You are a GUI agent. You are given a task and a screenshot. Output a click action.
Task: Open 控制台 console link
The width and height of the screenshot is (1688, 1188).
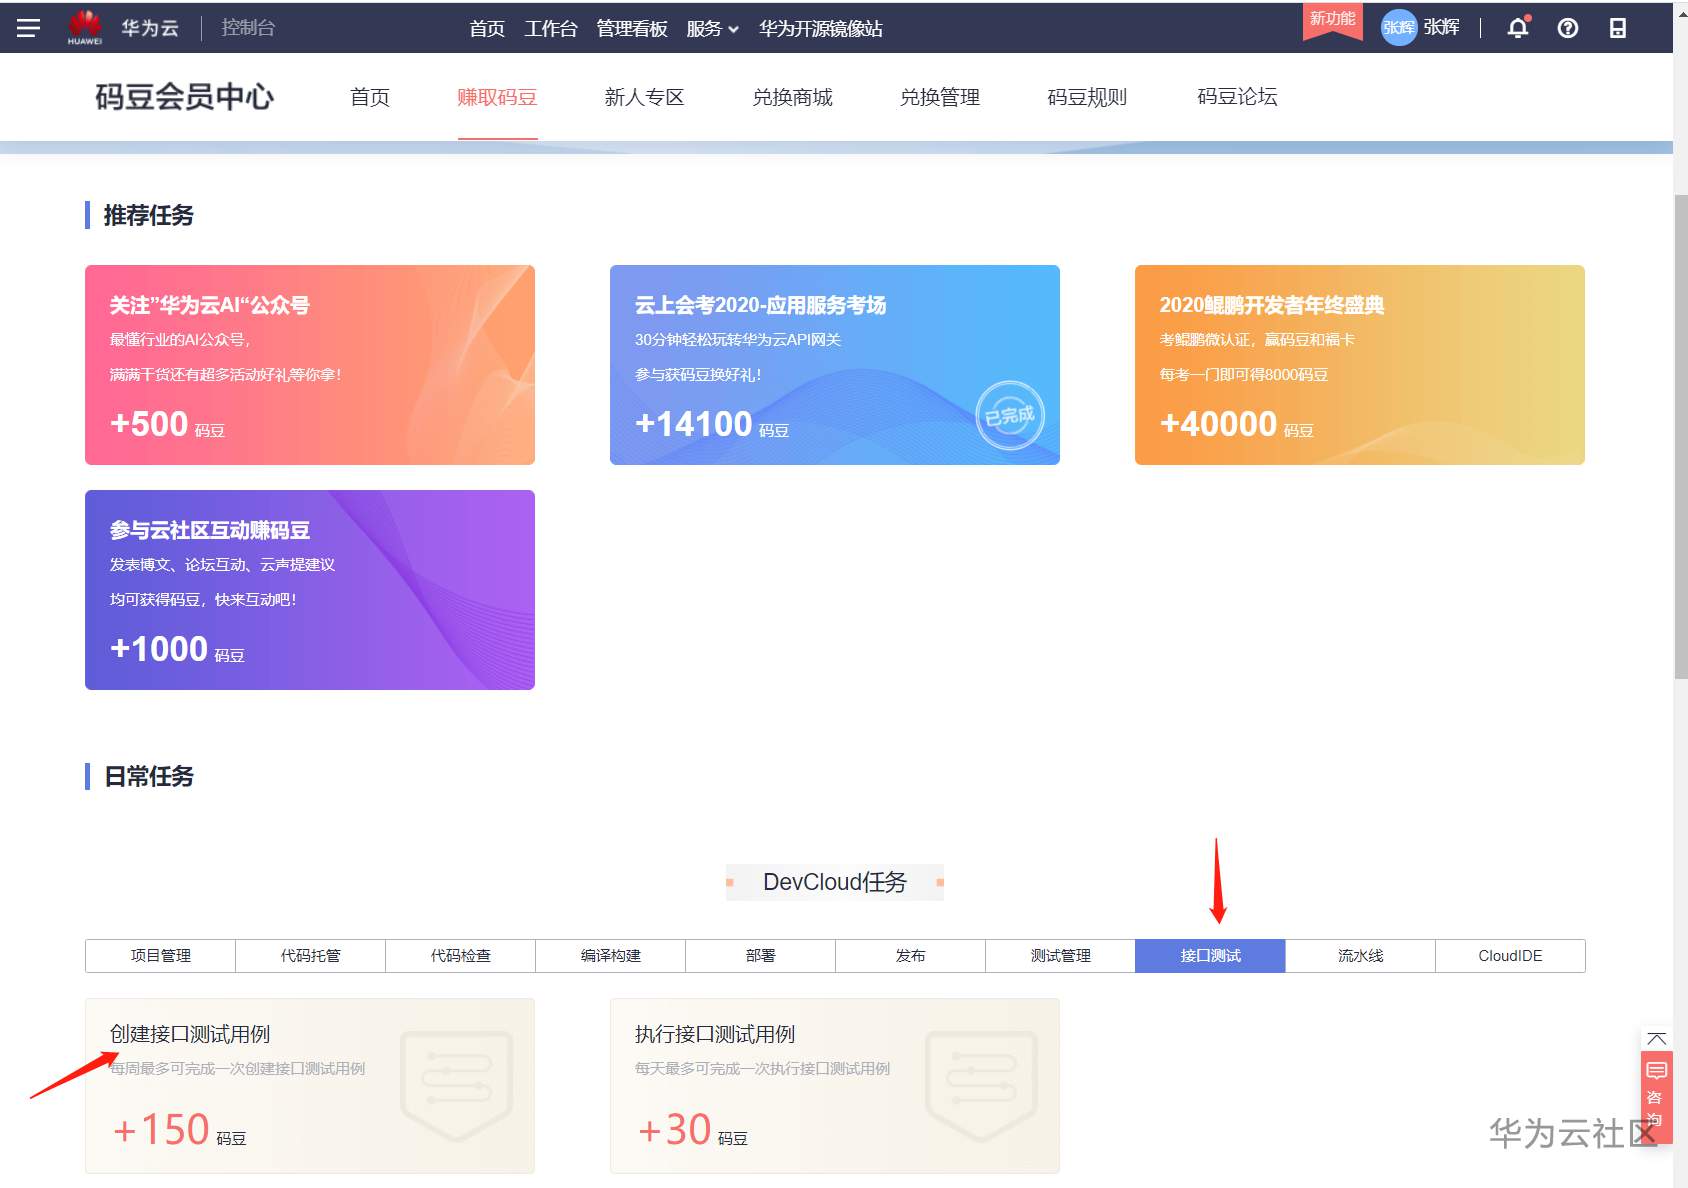[248, 28]
